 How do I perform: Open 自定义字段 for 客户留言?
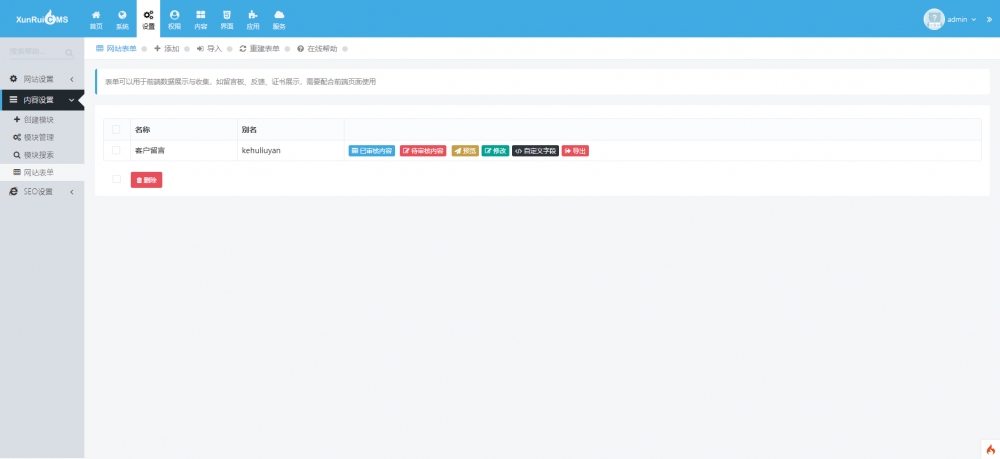click(536, 151)
